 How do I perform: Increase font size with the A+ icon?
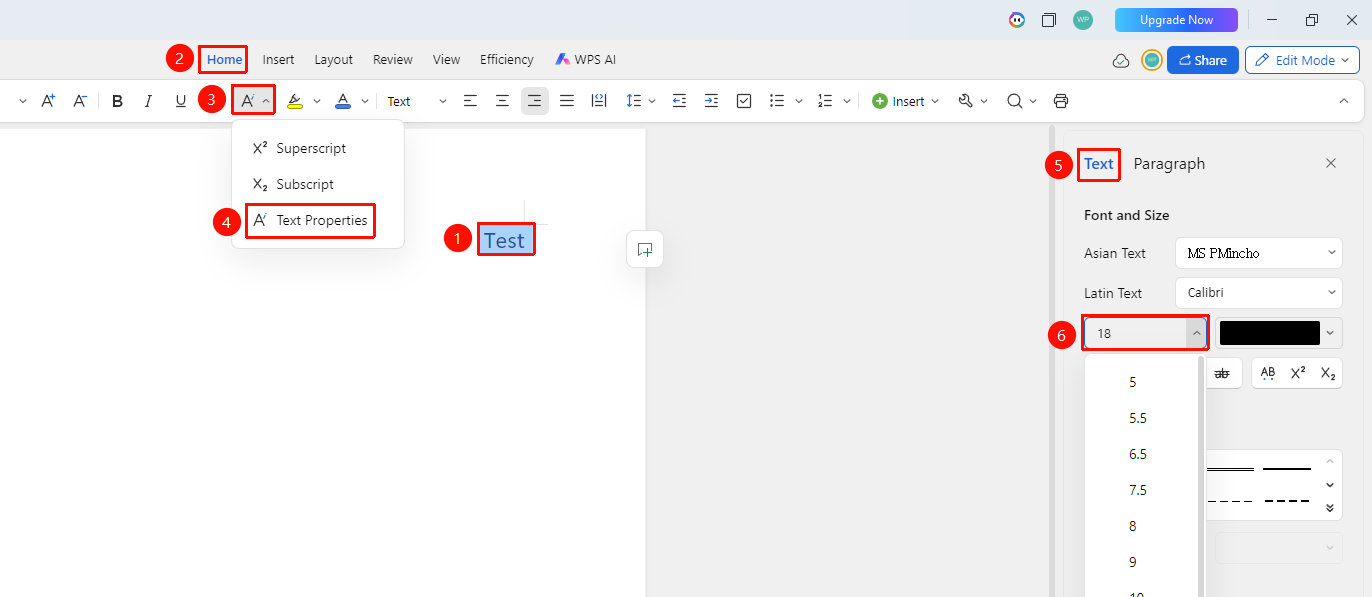pos(48,101)
